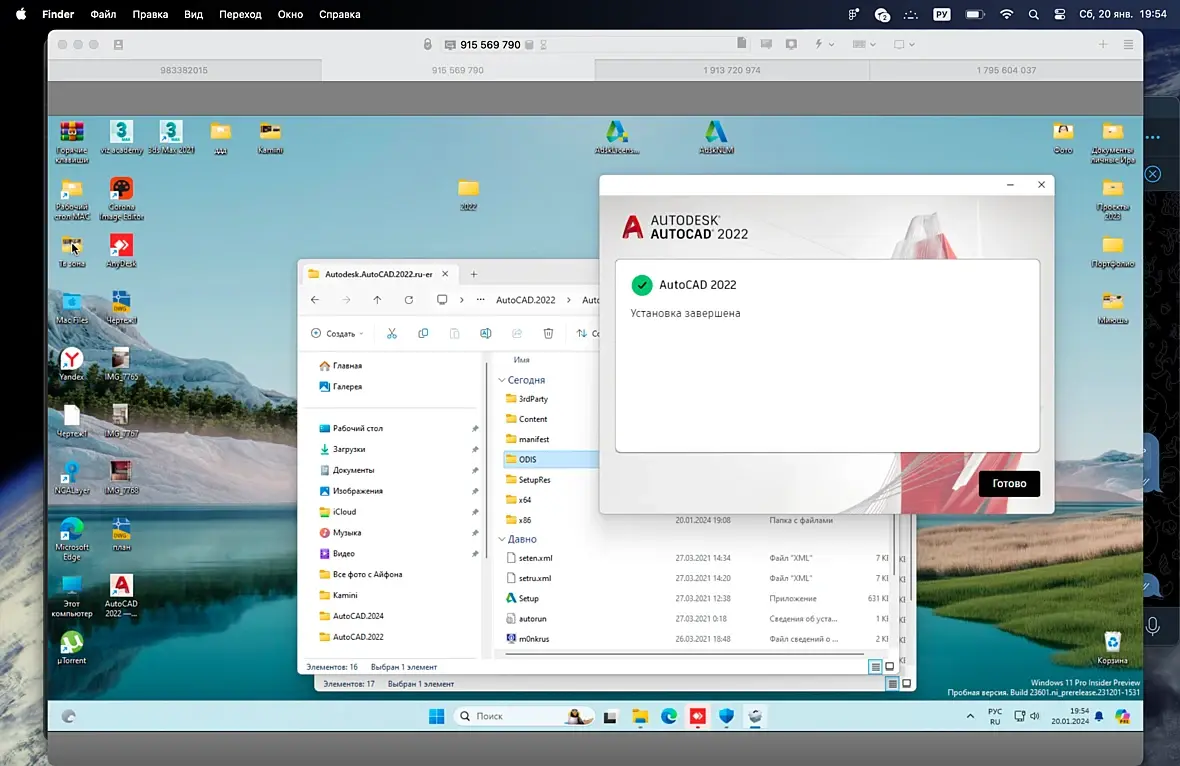The height and width of the screenshot is (766, 1180).
Task: Open Переход menu in macOS menu bar
Action: tap(240, 14)
